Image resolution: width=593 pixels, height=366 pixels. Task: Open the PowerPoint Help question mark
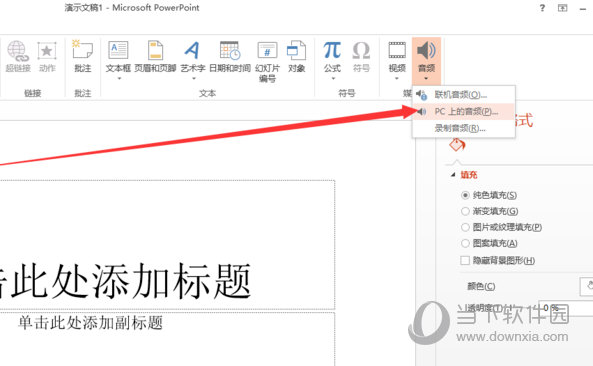542,8
